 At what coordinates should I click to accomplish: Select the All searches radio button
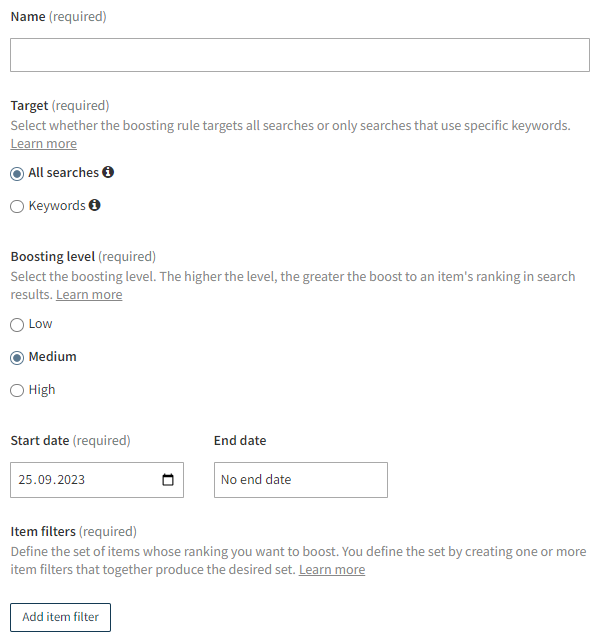[17, 173]
